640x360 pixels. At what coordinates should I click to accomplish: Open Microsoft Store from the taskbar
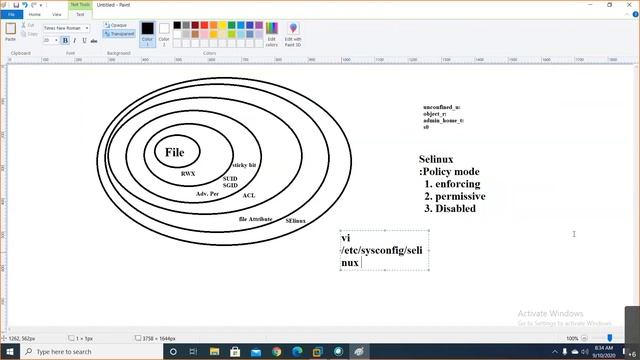pos(235,351)
